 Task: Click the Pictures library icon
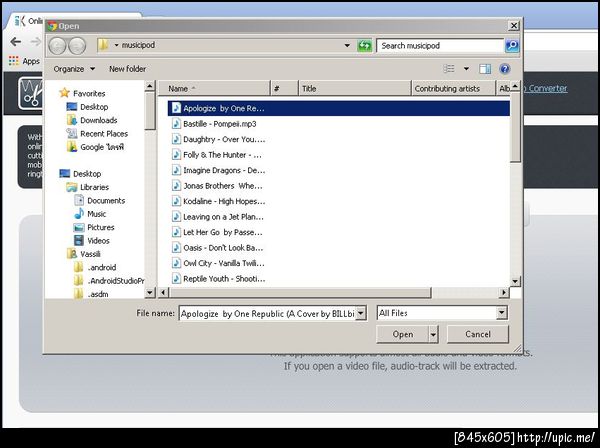[79, 227]
